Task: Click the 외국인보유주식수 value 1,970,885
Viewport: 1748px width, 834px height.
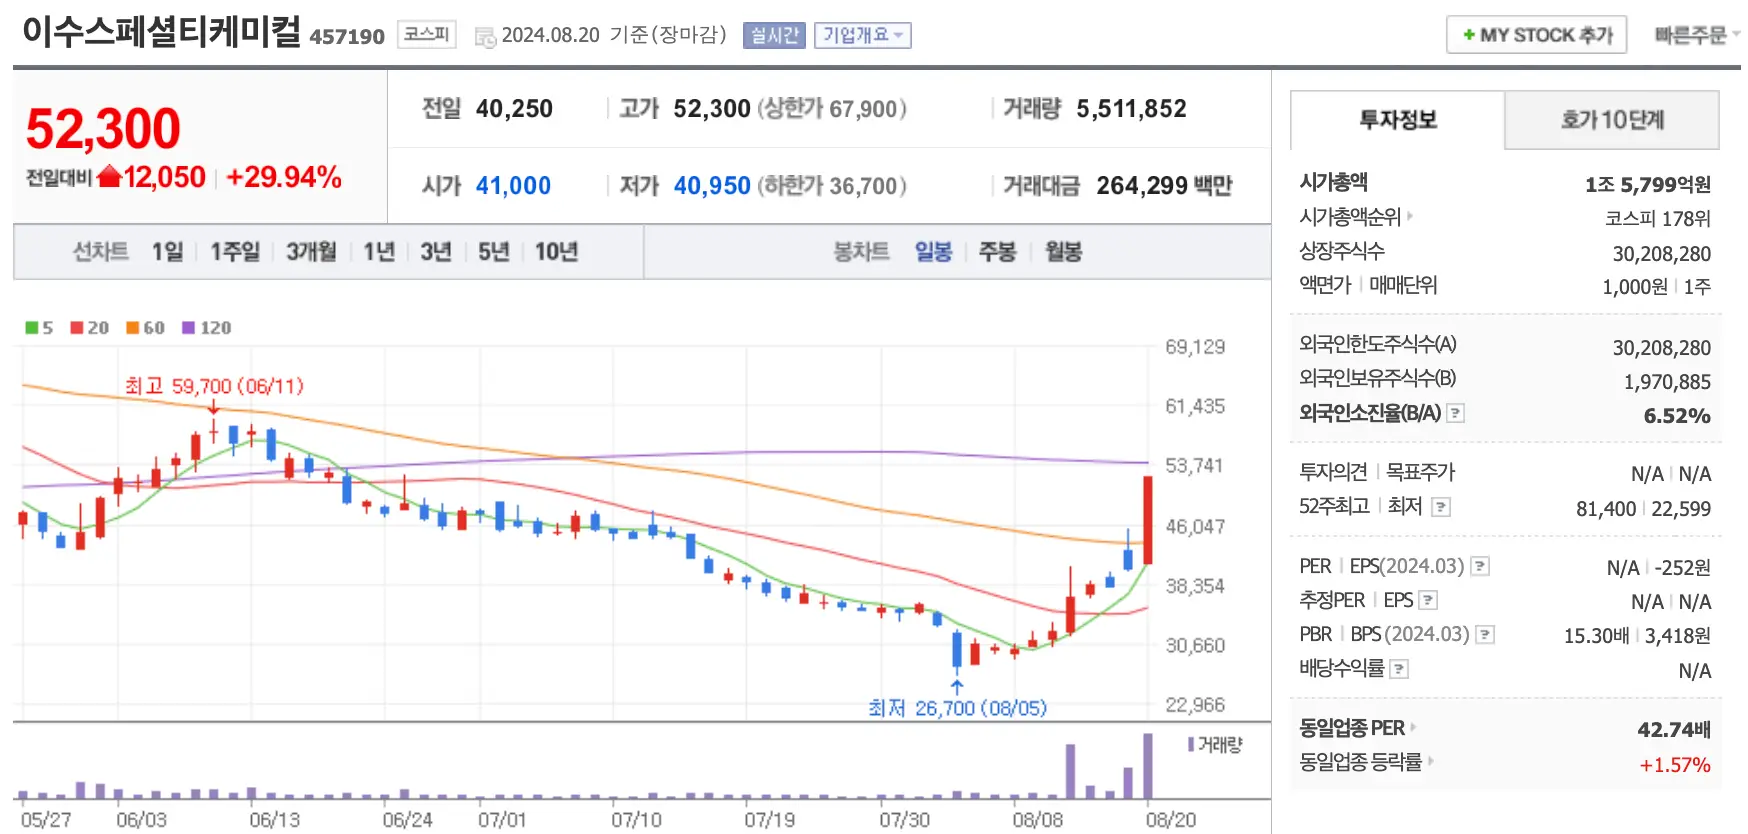Action: click(1667, 382)
